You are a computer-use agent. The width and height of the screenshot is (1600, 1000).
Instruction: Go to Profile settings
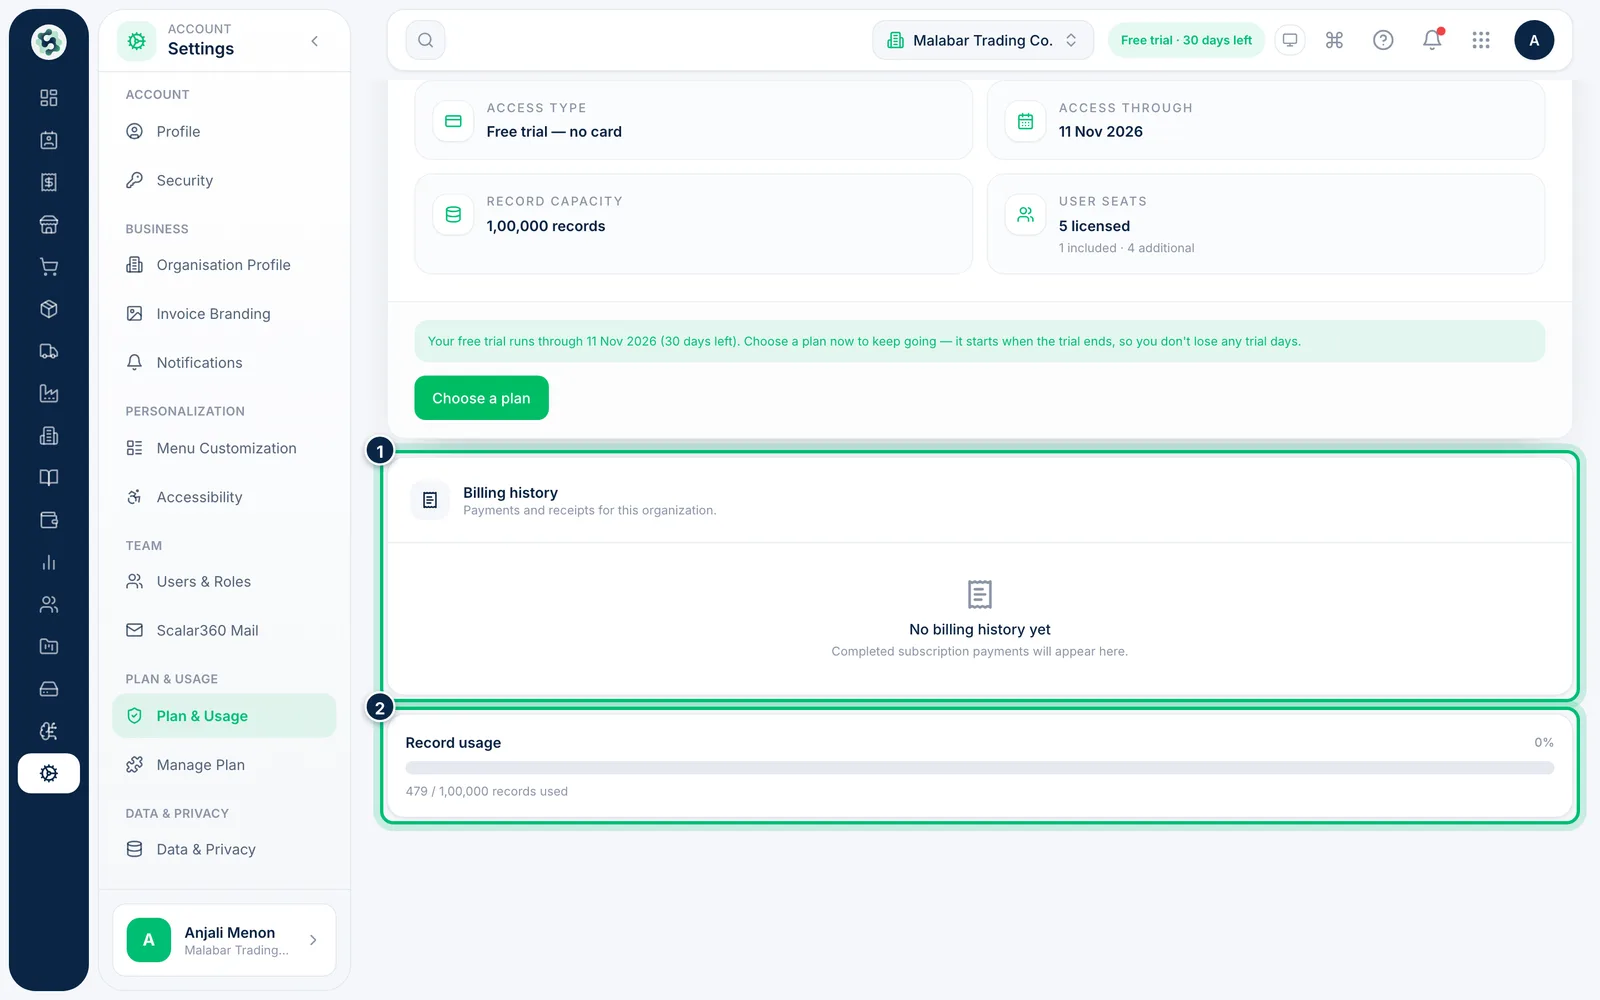click(x=224, y=132)
